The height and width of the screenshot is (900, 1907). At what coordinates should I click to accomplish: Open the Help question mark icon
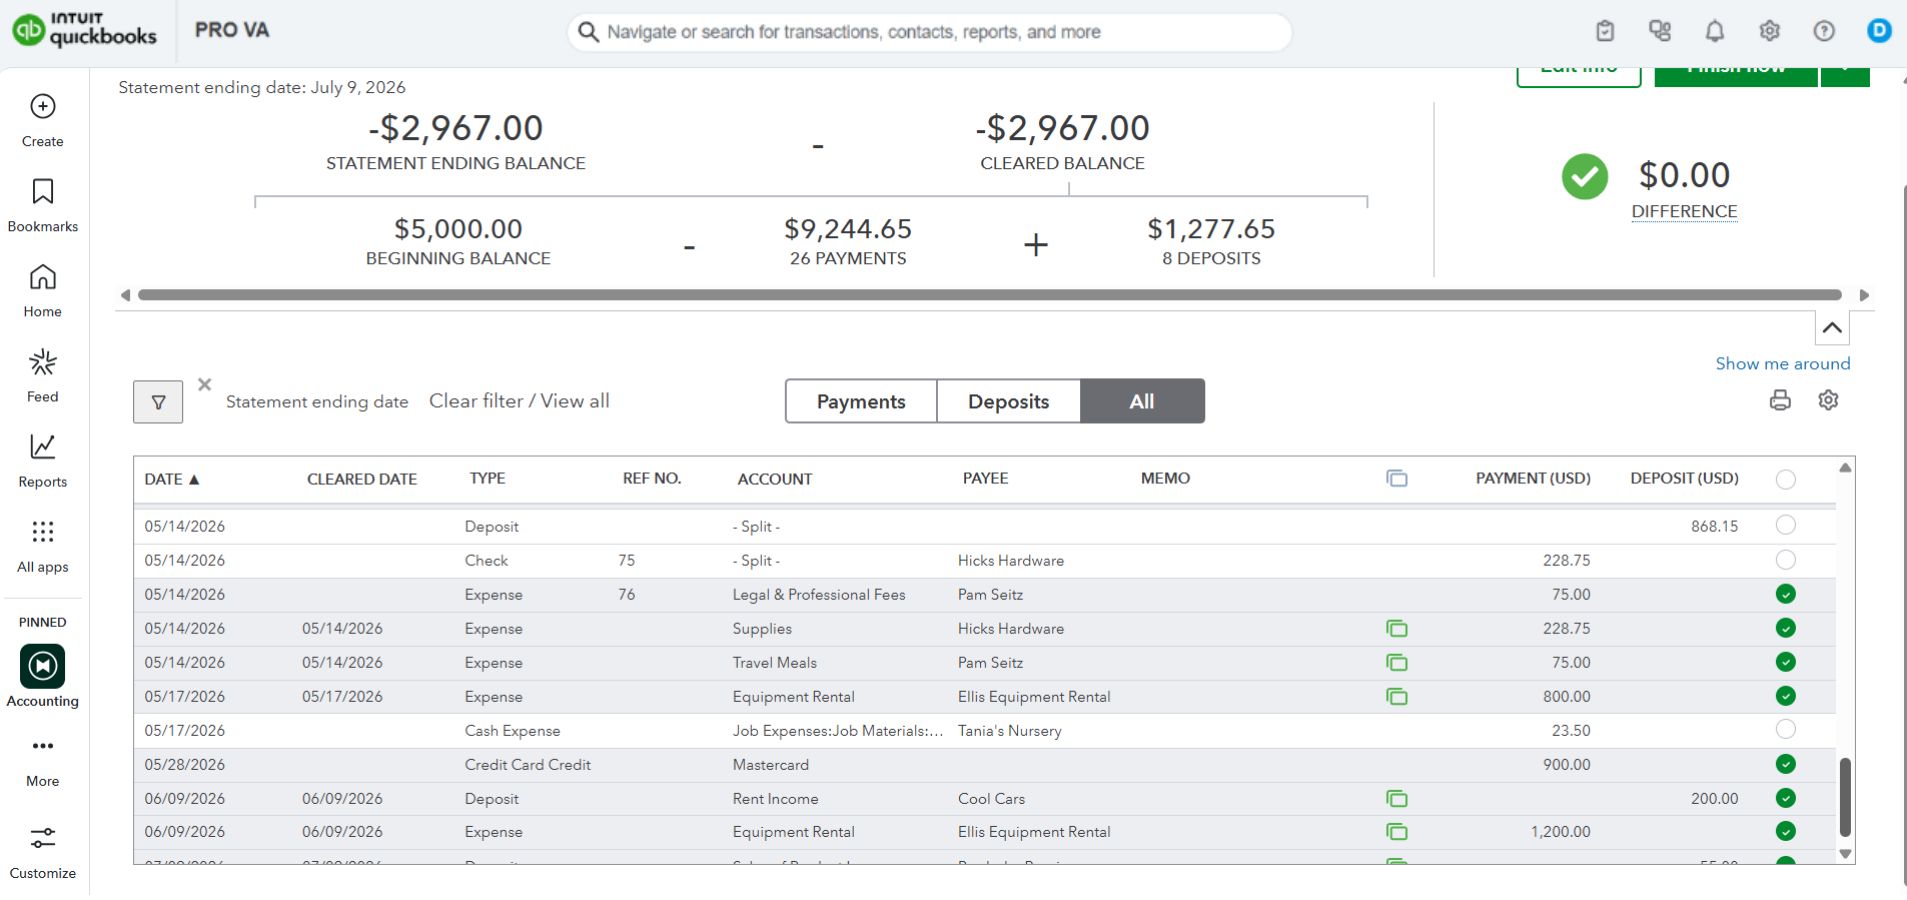point(1824,31)
